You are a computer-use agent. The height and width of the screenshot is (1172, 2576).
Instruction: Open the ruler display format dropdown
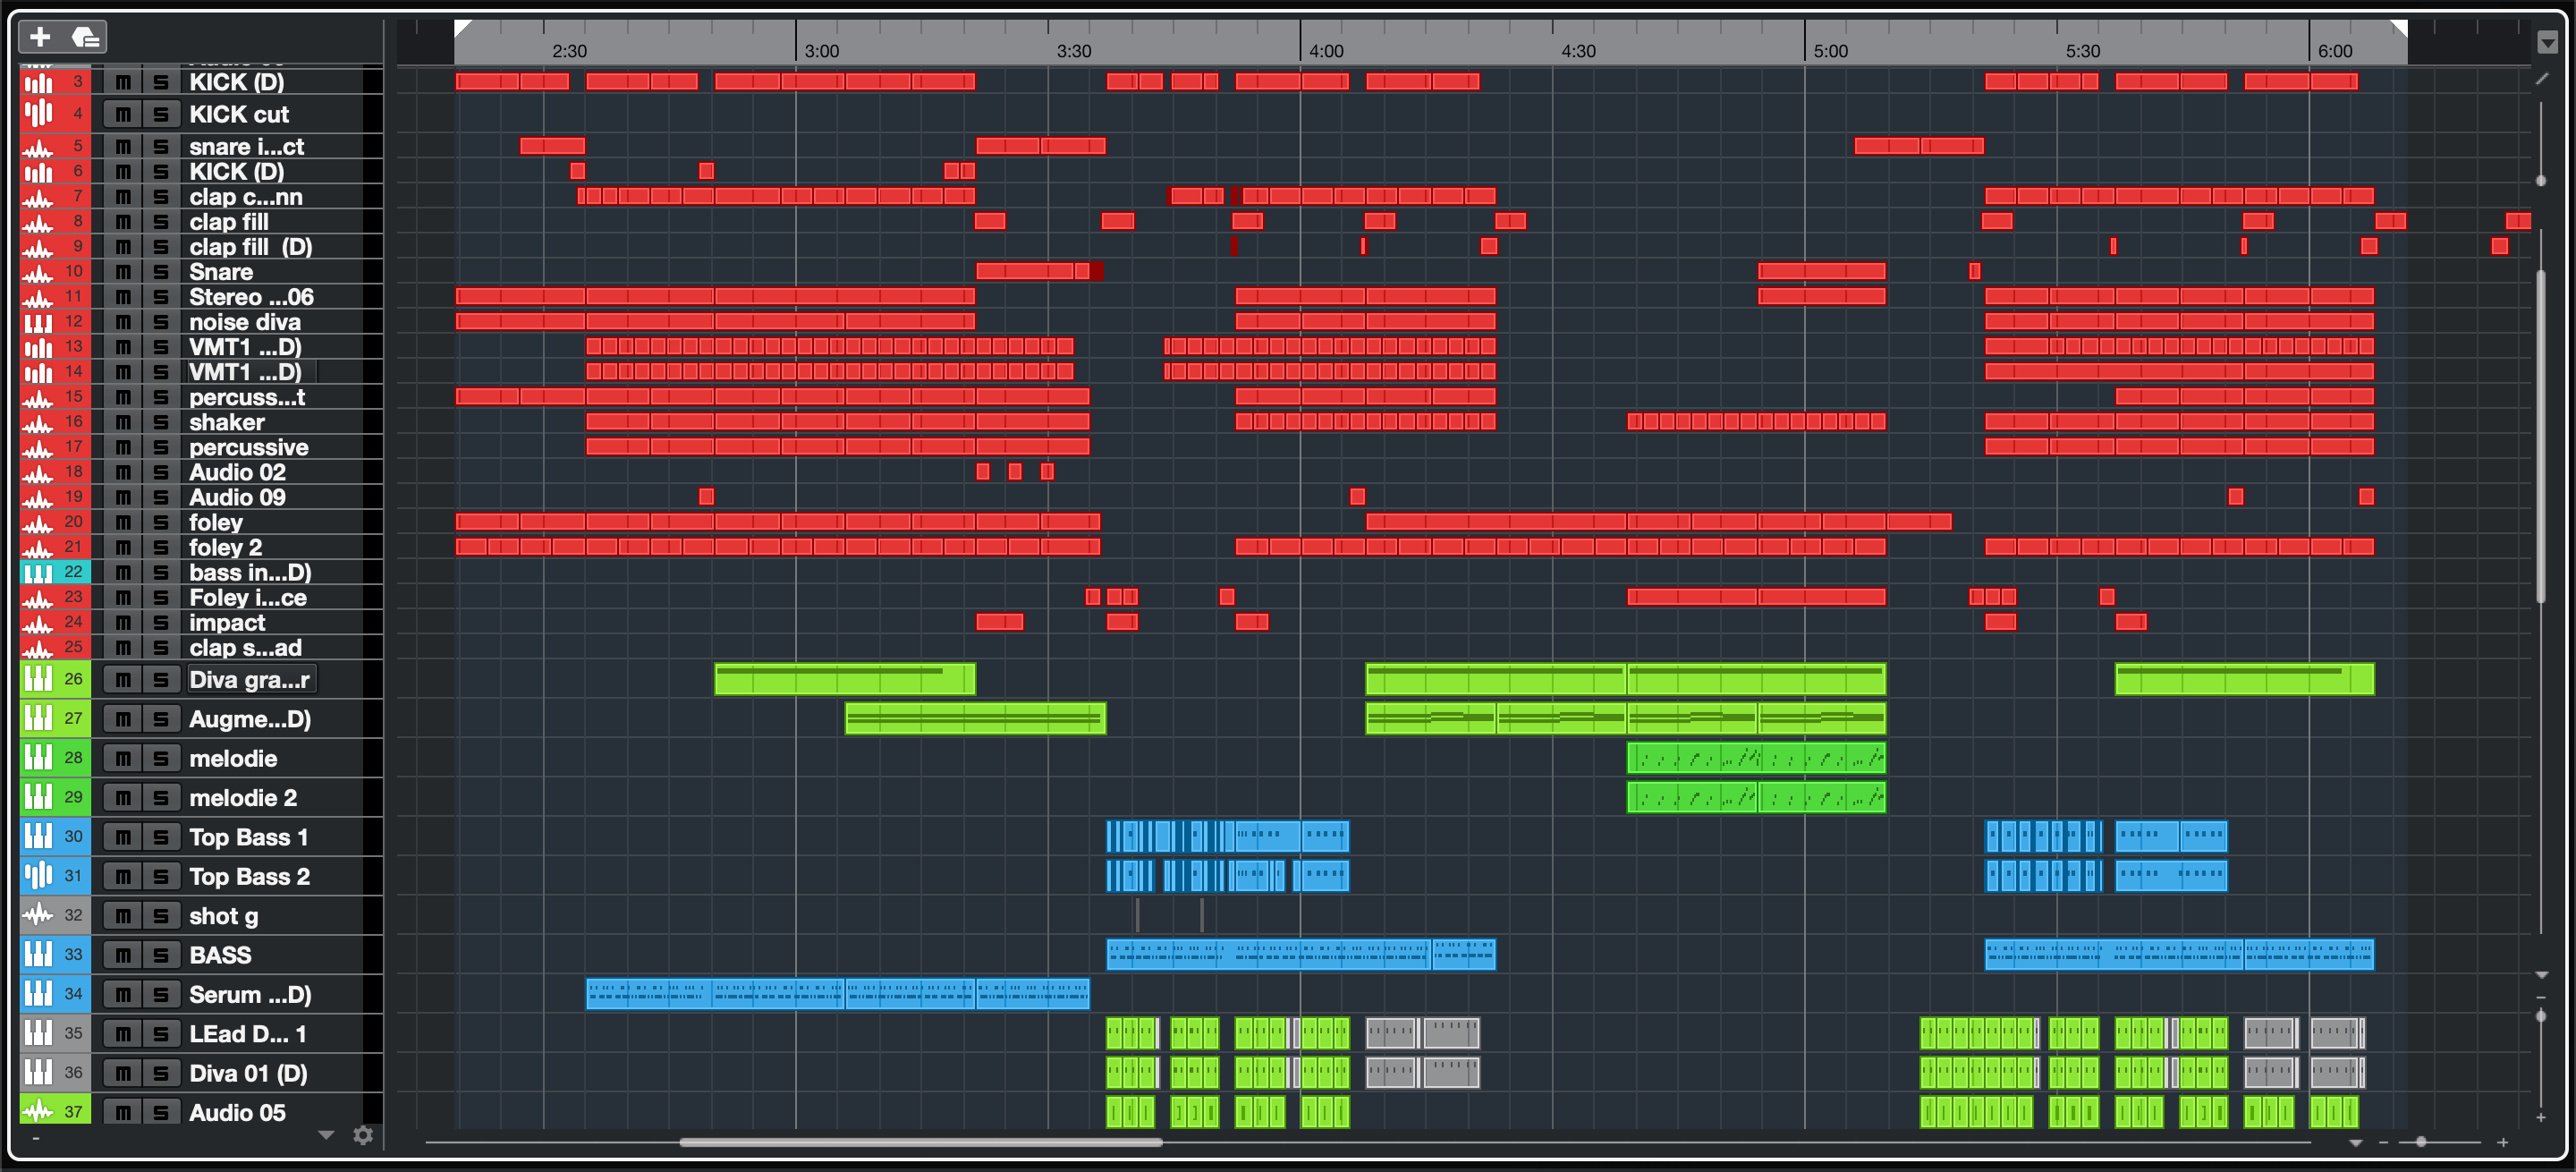[x=2547, y=42]
